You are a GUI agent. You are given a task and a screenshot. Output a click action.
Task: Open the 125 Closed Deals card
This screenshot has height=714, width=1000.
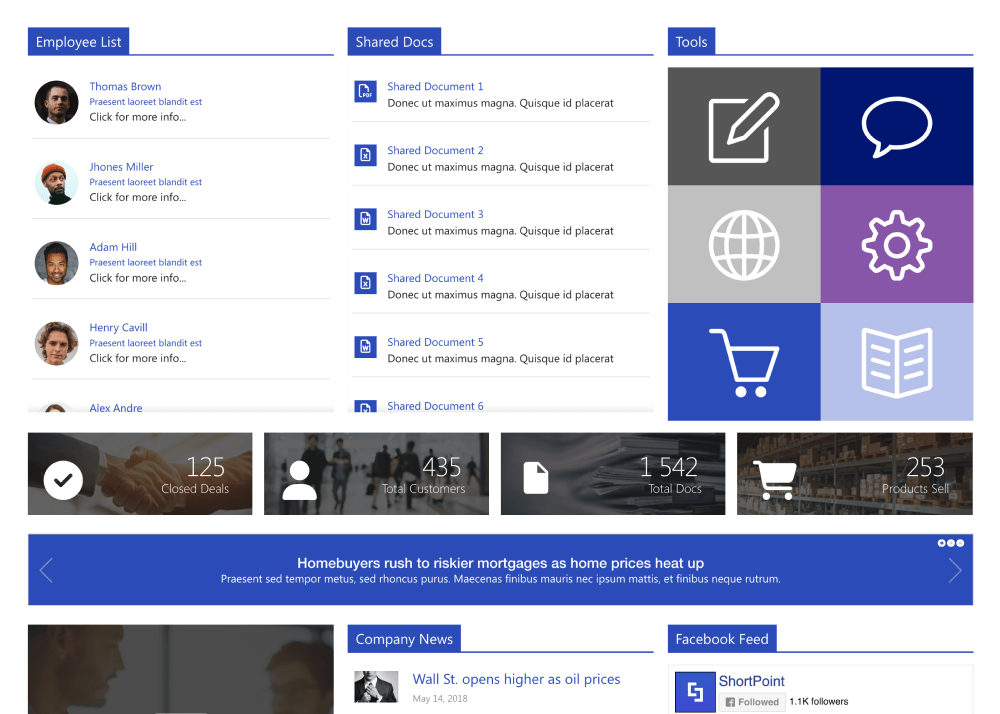click(140, 474)
